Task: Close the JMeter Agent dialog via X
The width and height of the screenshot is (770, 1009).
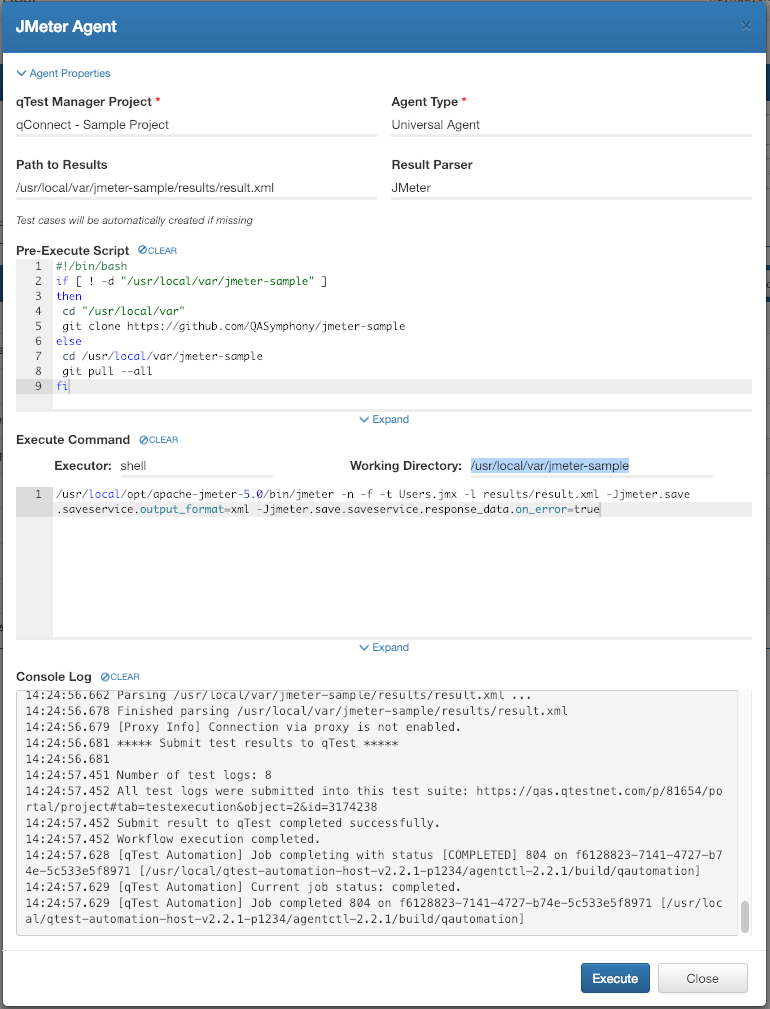Action: pos(746,26)
